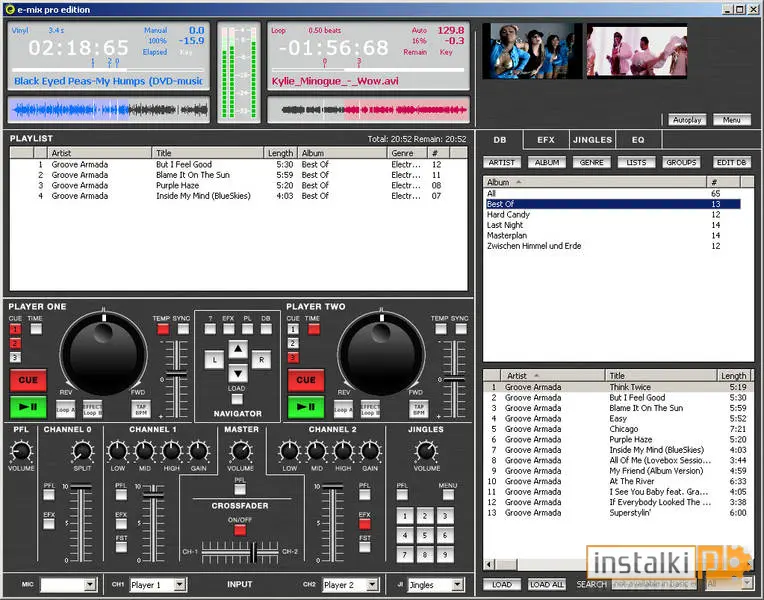
Task: Switch to the EQ tab
Action: [x=638, y=140]
